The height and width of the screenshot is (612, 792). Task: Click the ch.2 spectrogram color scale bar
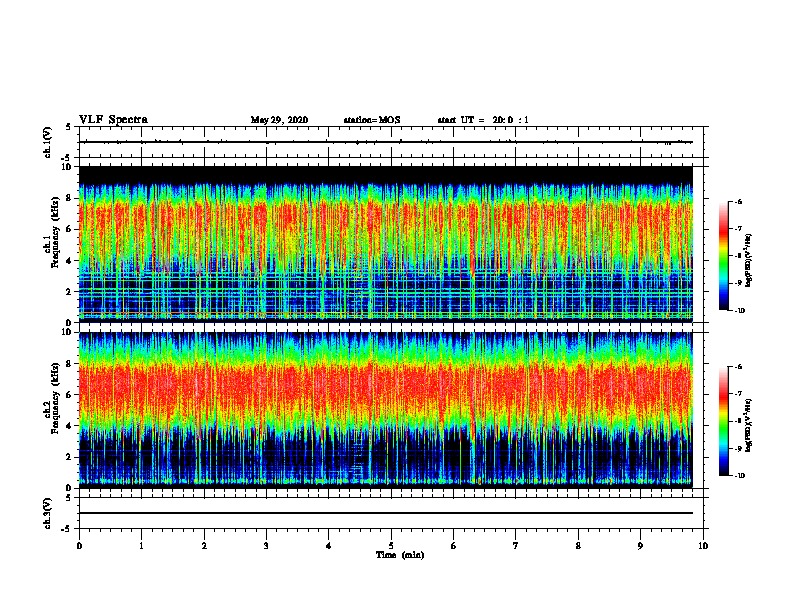[723, 421]
